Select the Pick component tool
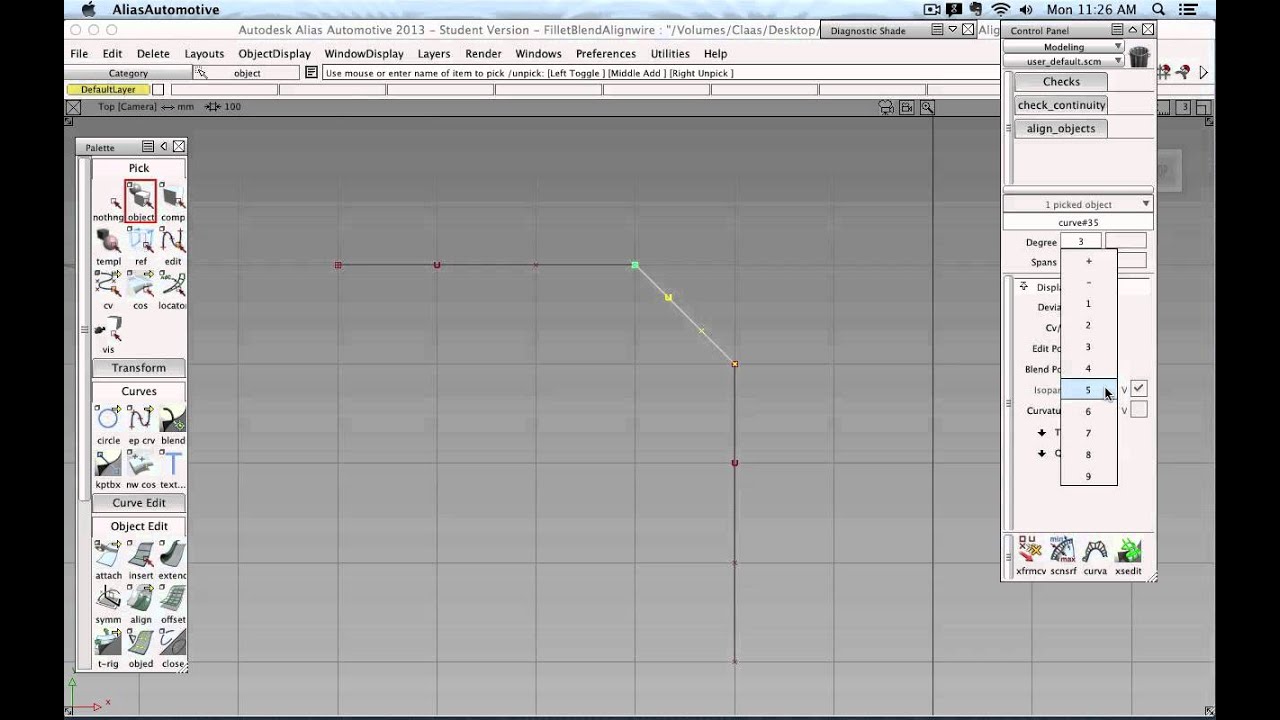Image resolution: width=1280 pixels, height=720 pixels. [x=172, y=201]
